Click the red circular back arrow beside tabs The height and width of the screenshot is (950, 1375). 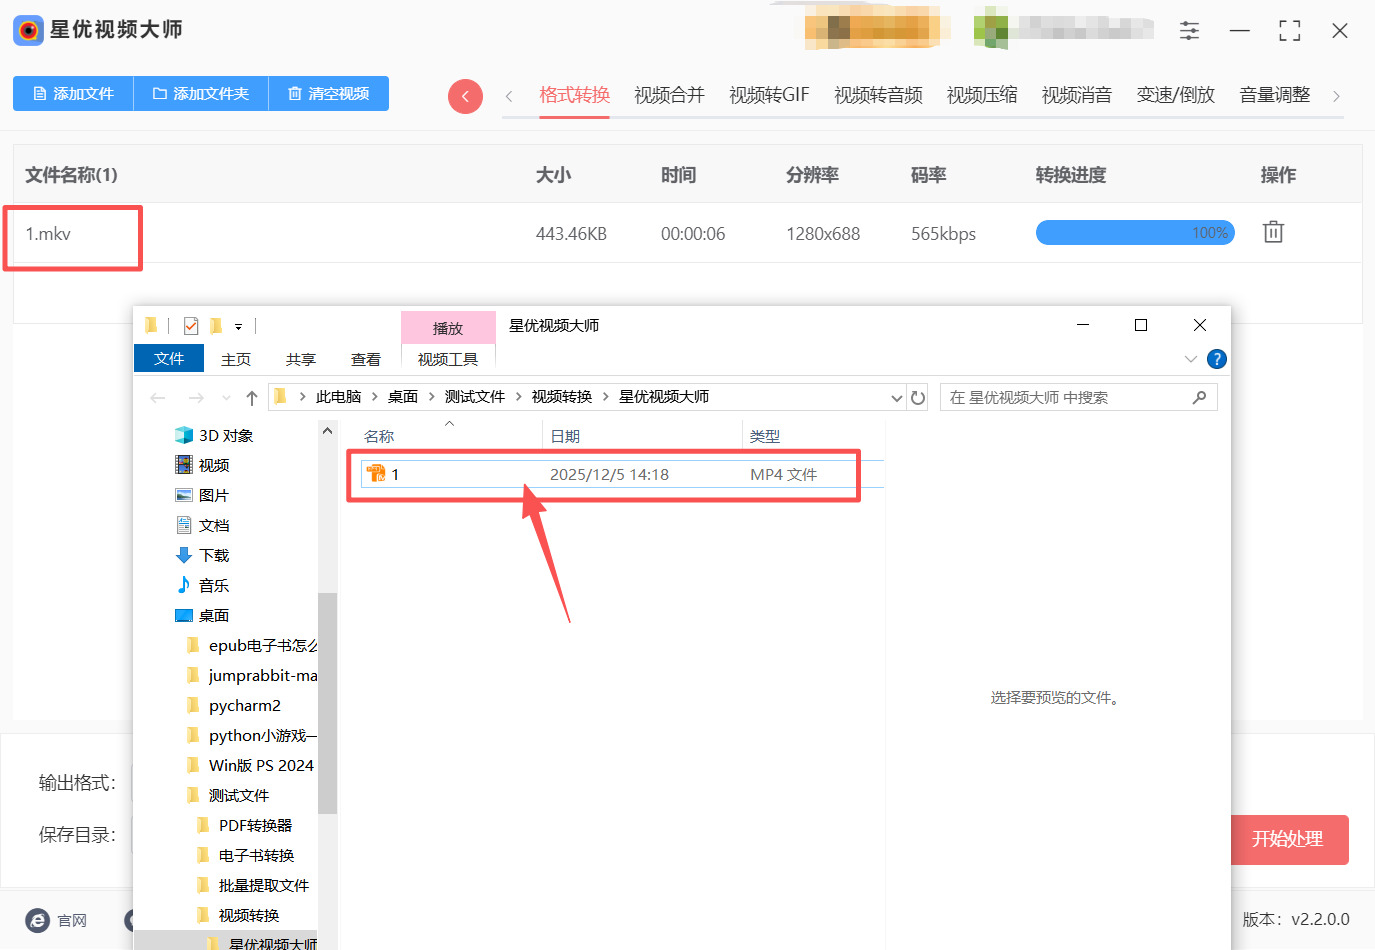465,95
